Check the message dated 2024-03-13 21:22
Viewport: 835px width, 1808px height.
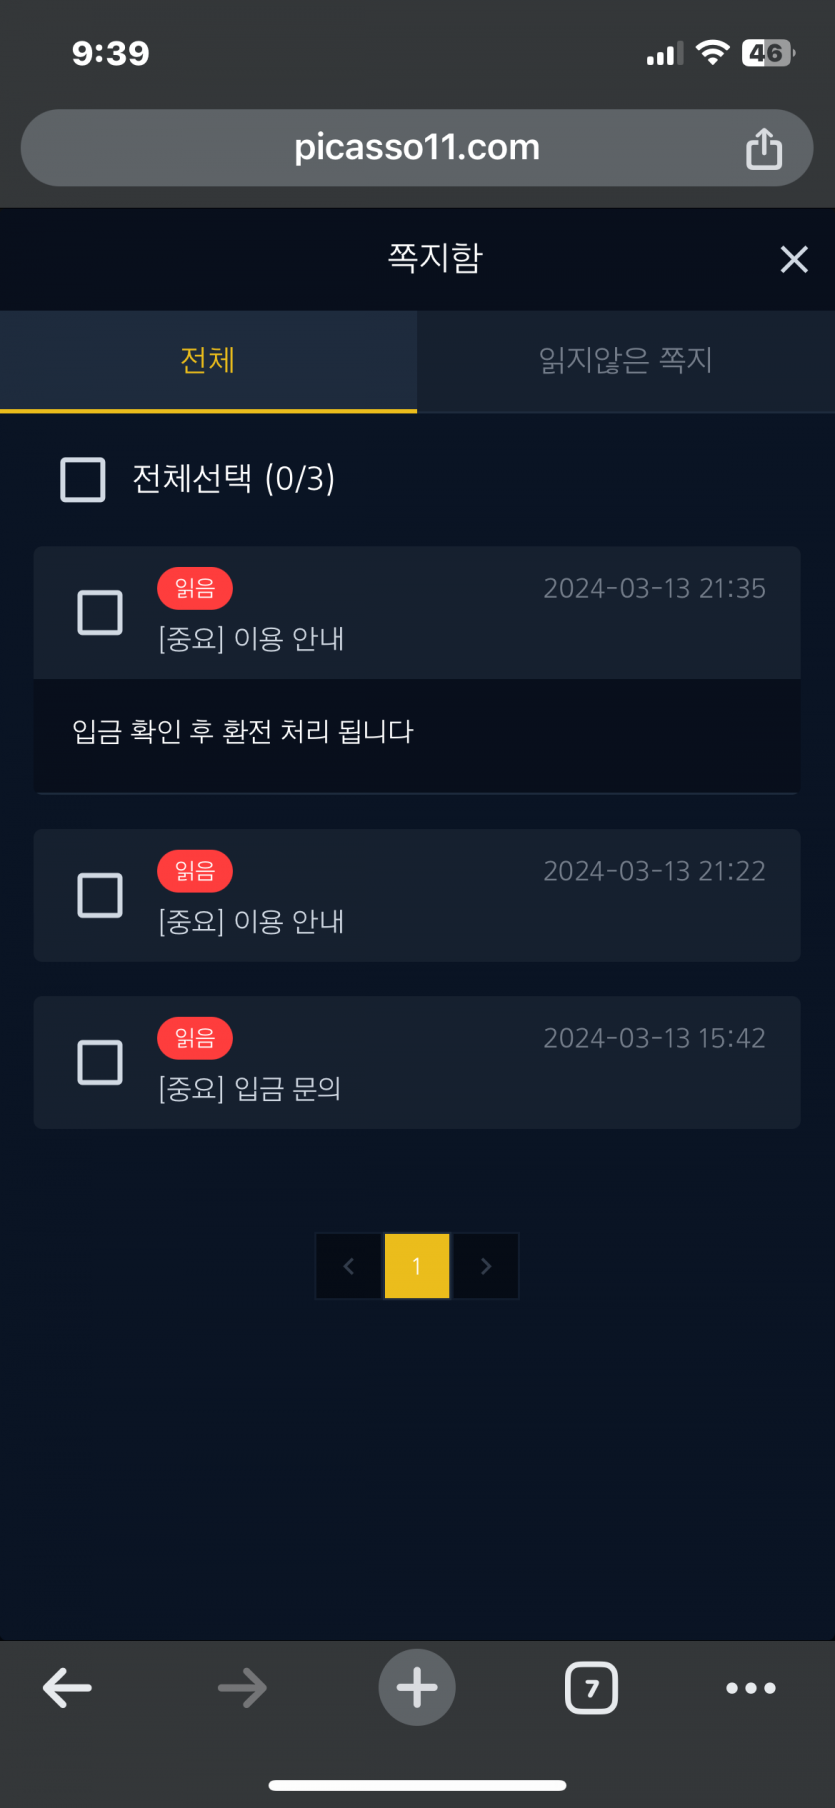pos(100,895)
